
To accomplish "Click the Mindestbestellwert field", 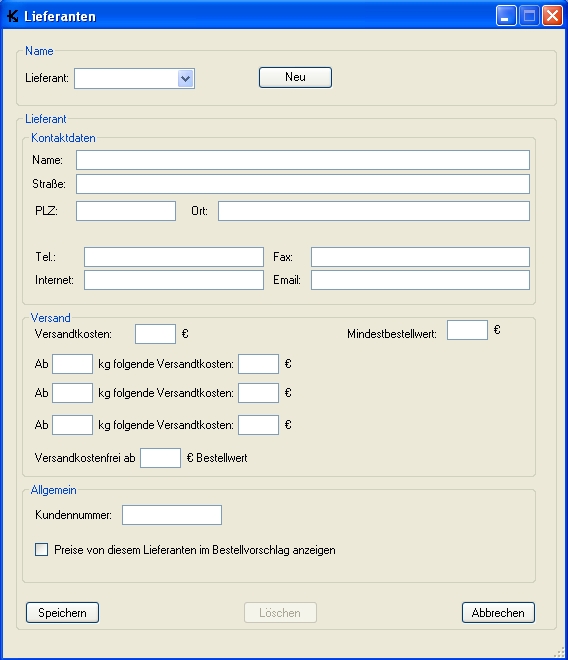I will pyautogui.click(x=467, y=330).
